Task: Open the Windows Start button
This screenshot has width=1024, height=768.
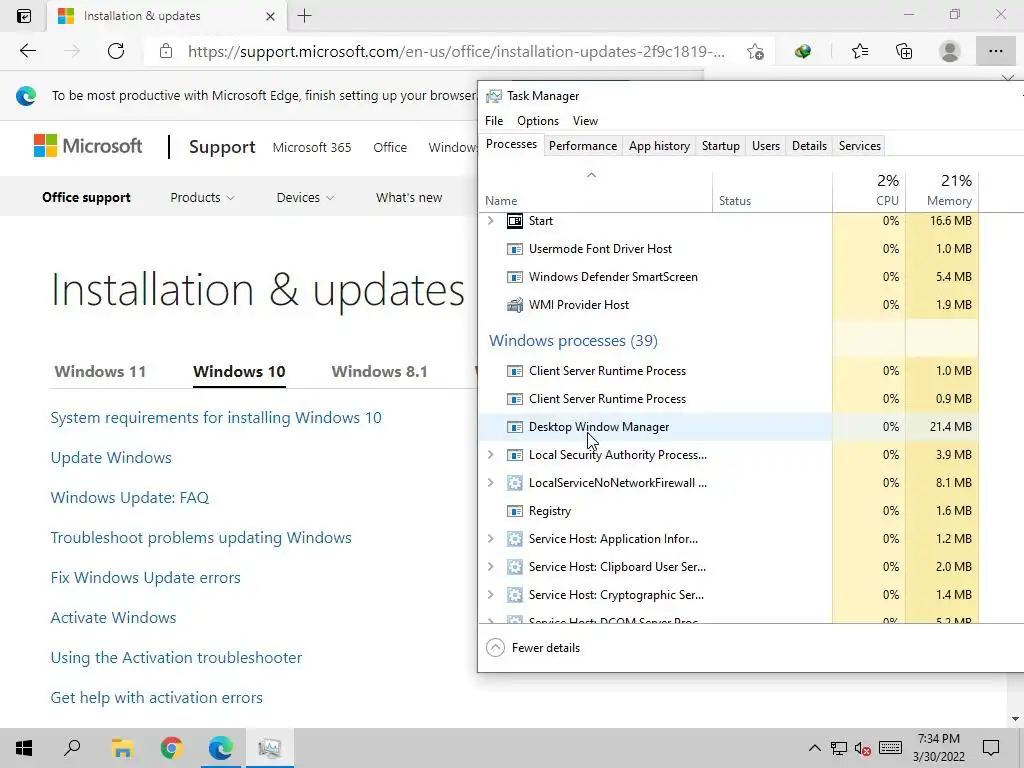Action: click(x=24, y=748)
